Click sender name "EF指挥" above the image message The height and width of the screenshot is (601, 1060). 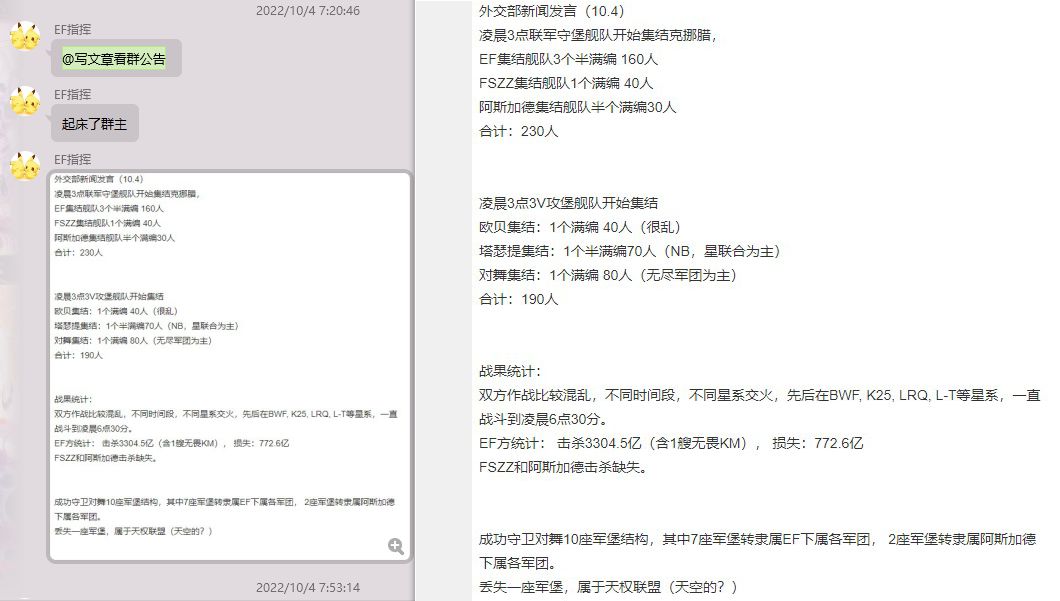point(72,159)
